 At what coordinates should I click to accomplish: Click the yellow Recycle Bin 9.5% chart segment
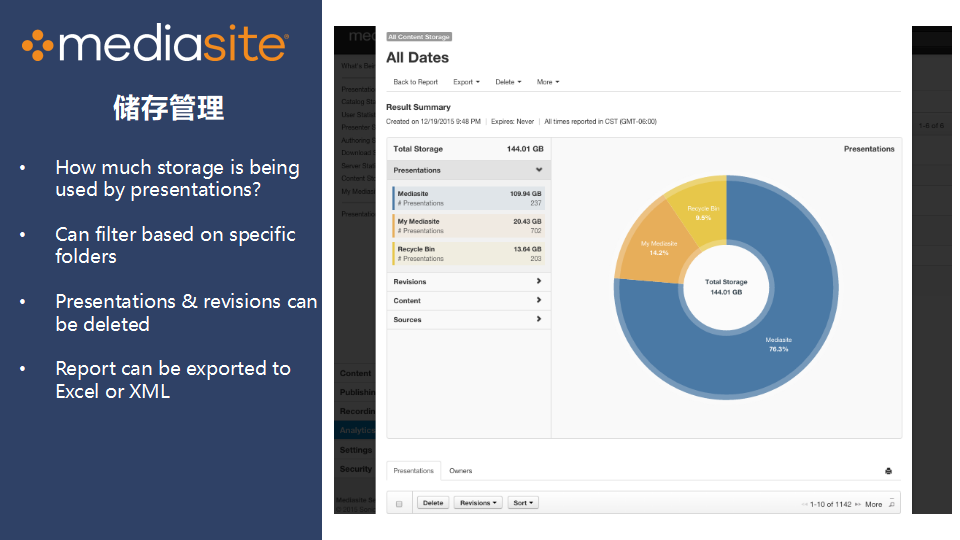coord(703,213)
